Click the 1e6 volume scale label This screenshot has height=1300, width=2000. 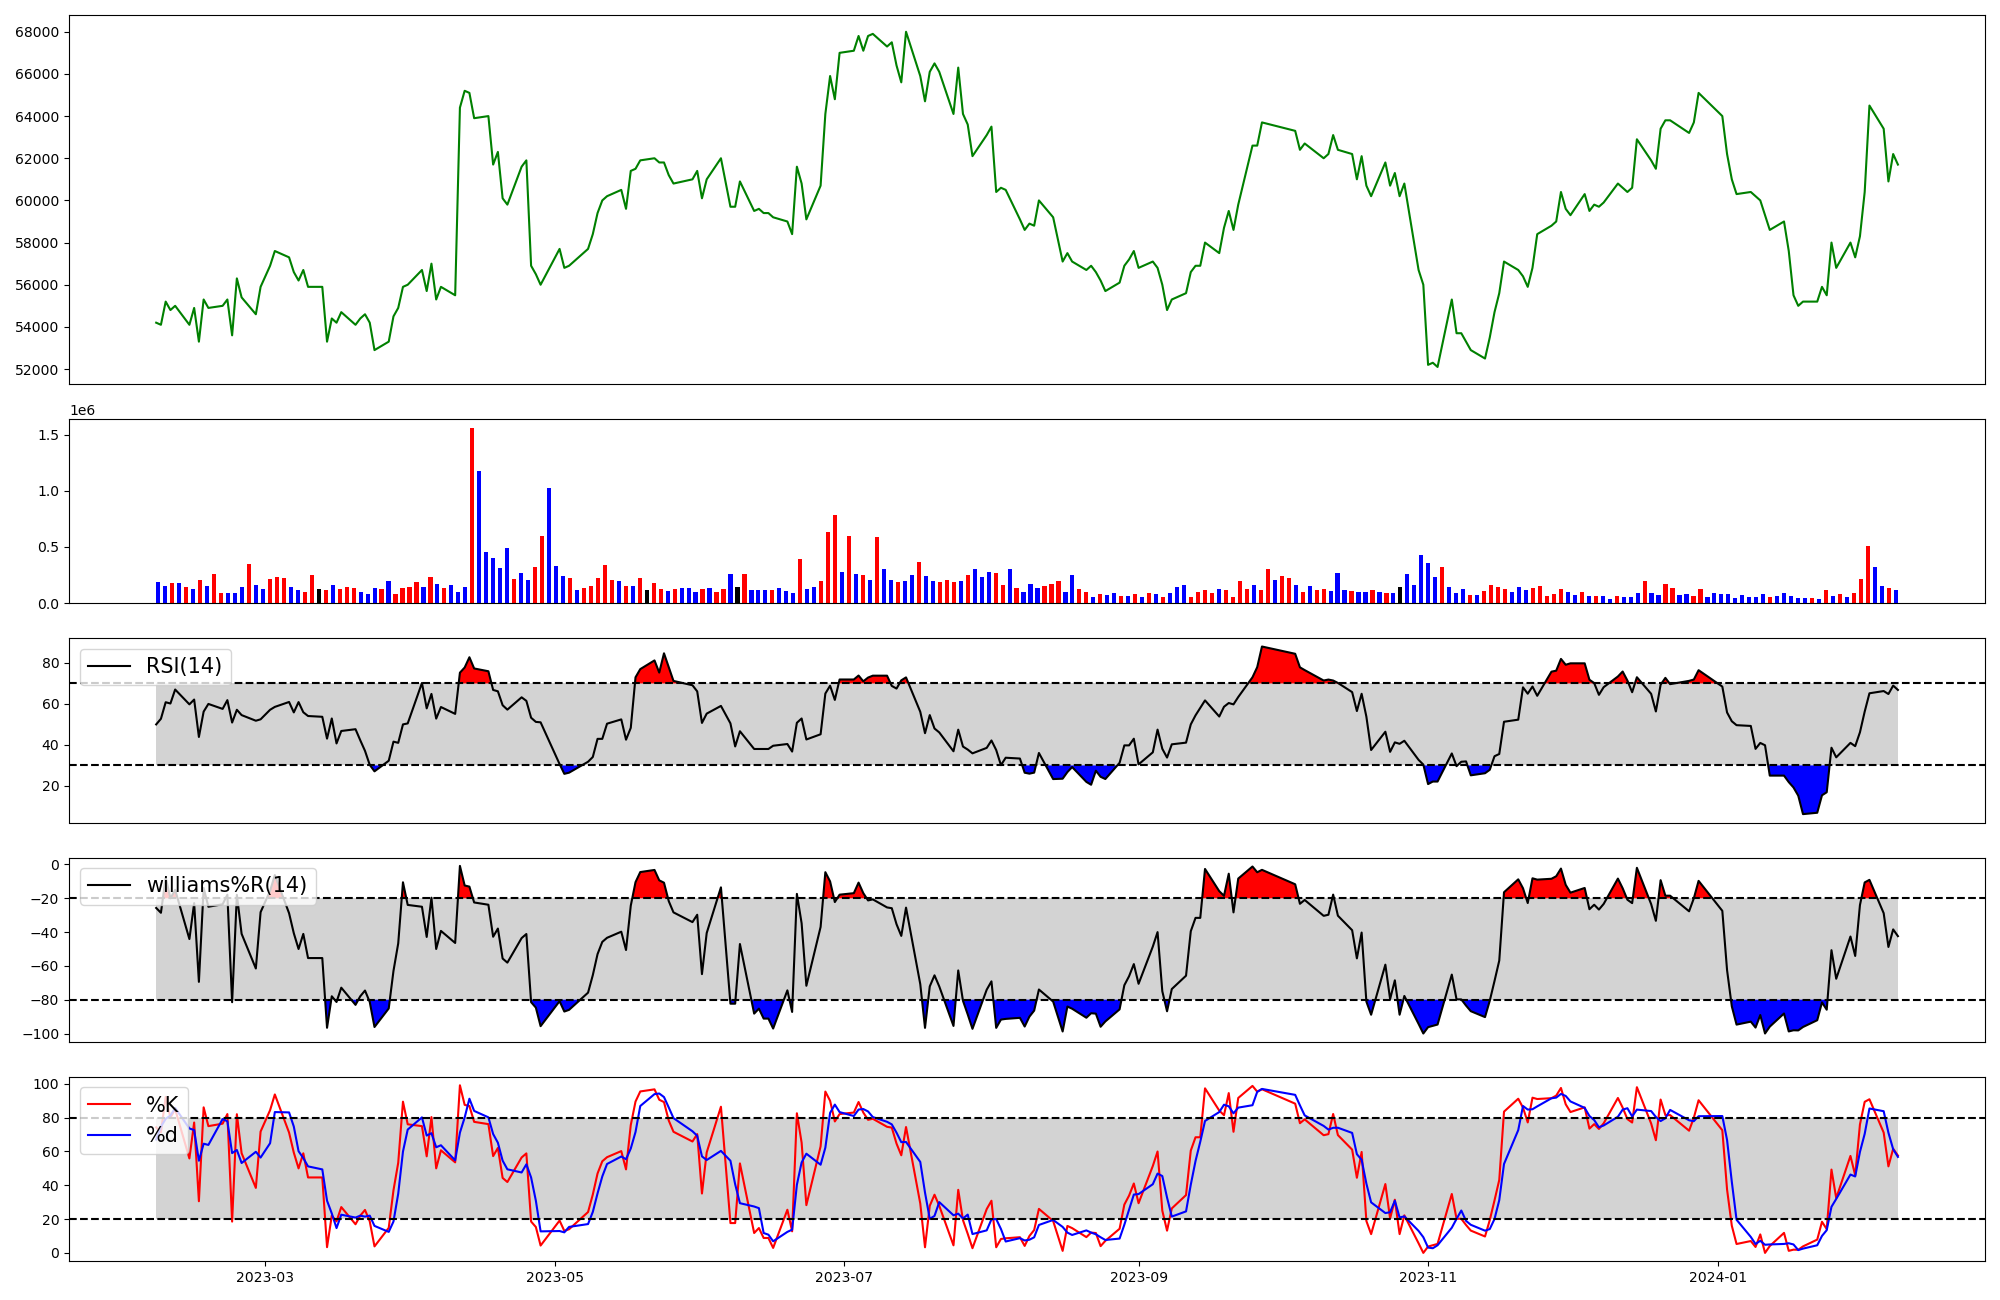pyautogui.click(x=82, y=411)
